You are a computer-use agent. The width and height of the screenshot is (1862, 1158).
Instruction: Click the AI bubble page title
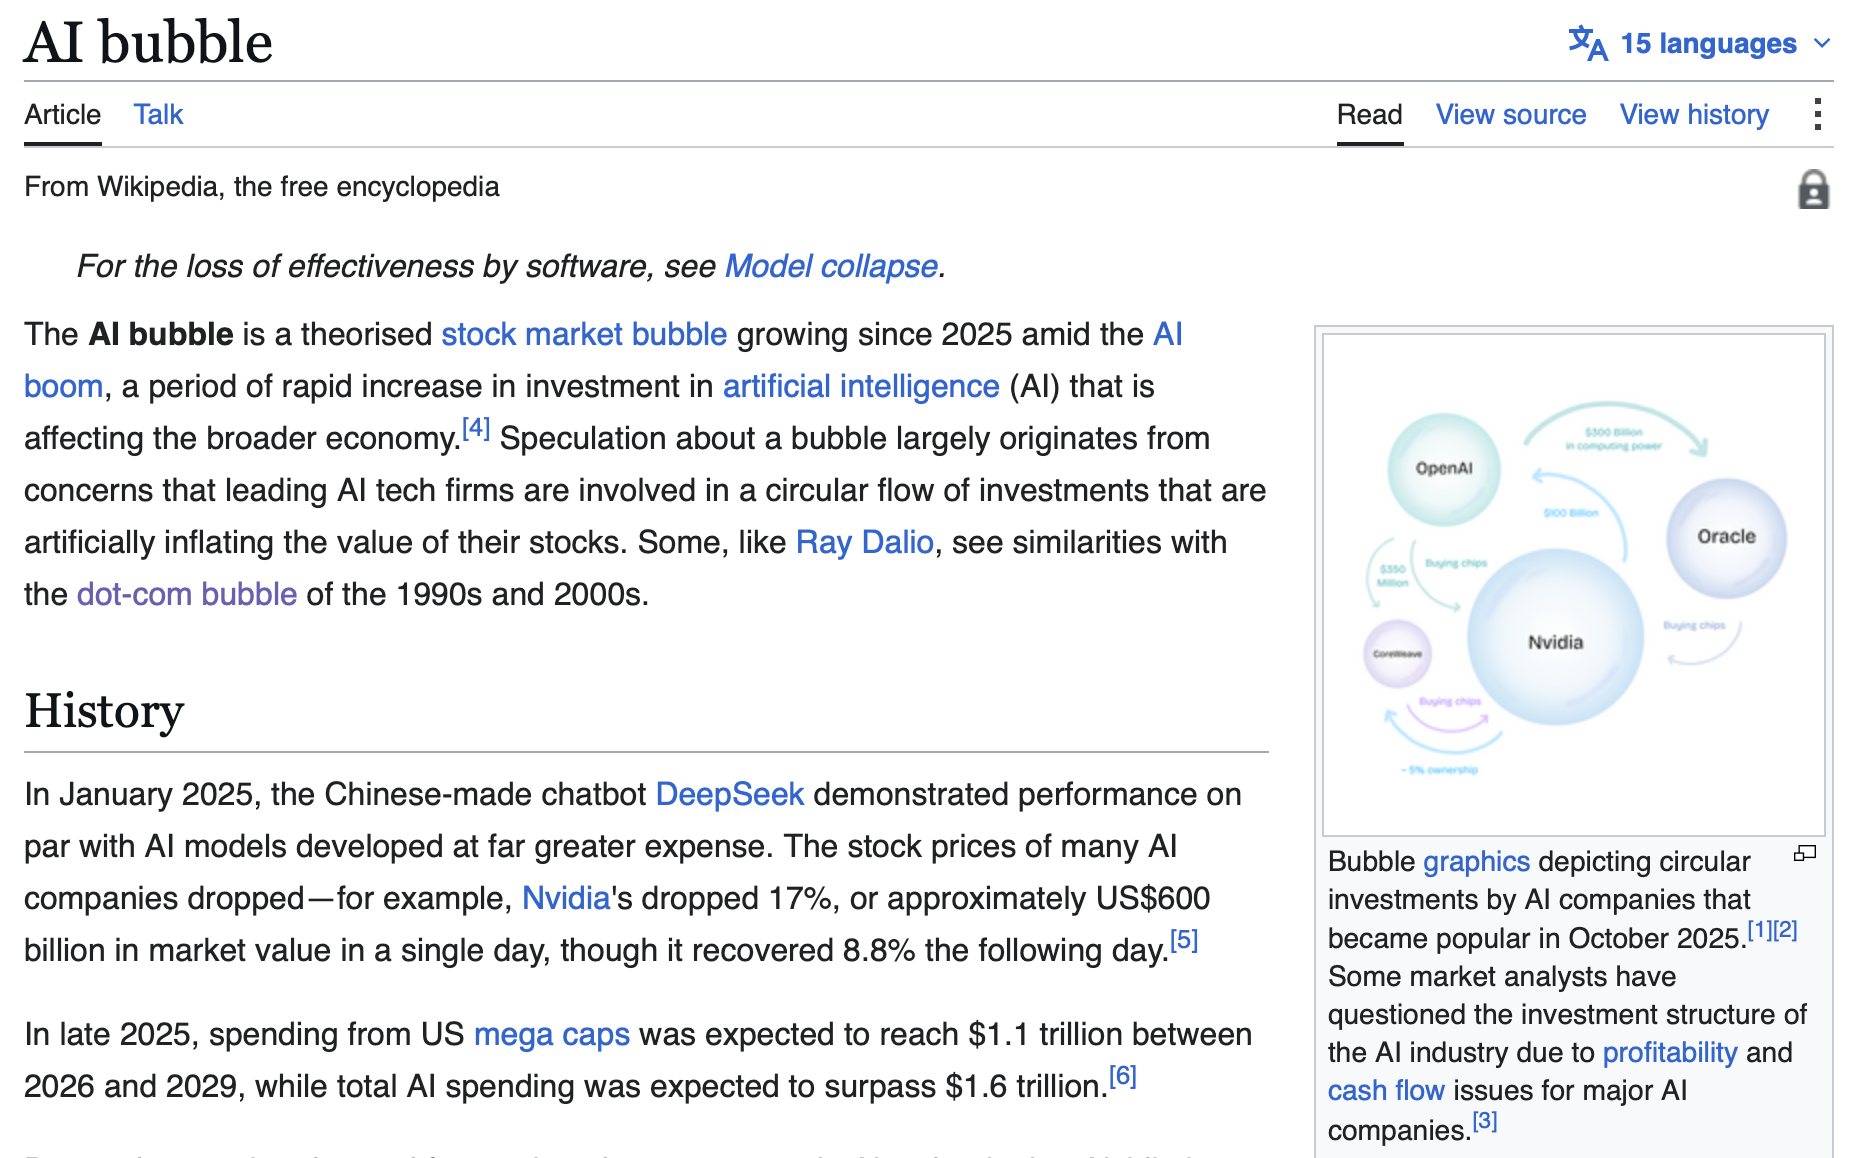(x=149, y=42)
